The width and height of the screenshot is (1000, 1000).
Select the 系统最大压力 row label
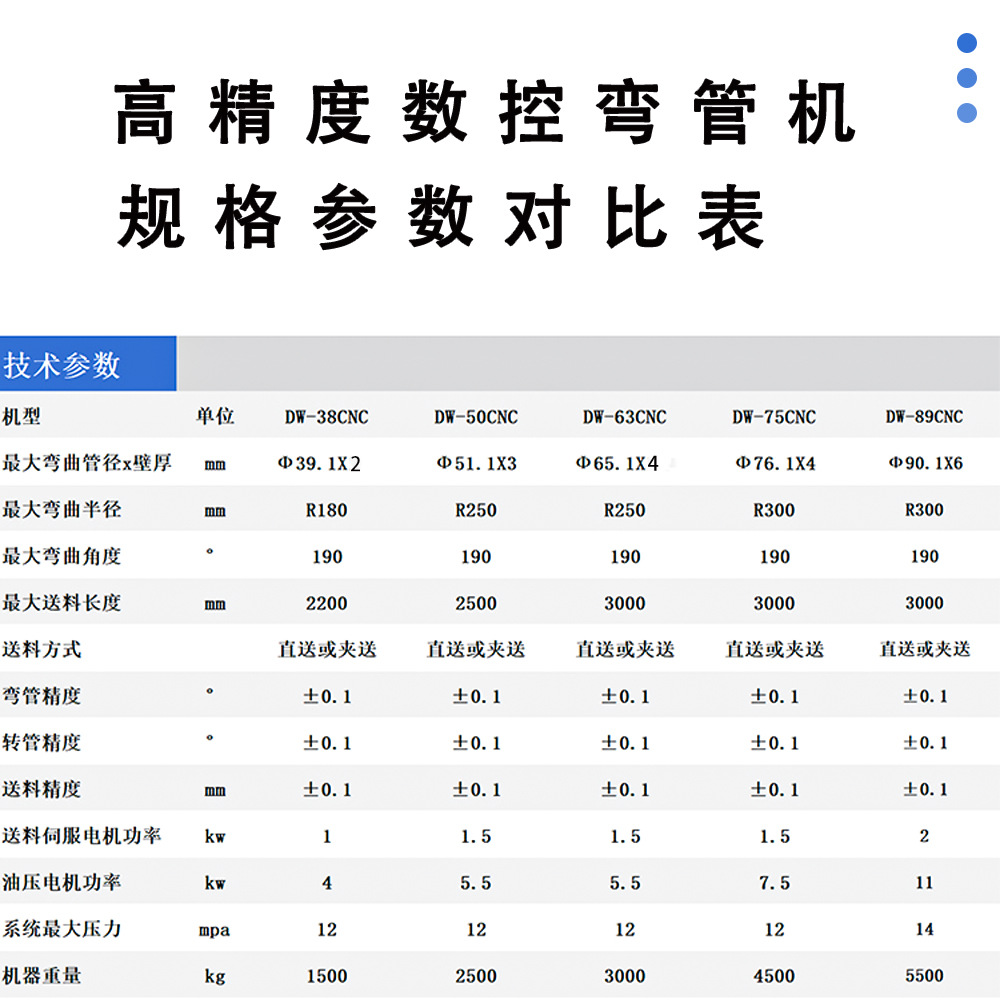(x=61, y=929)
